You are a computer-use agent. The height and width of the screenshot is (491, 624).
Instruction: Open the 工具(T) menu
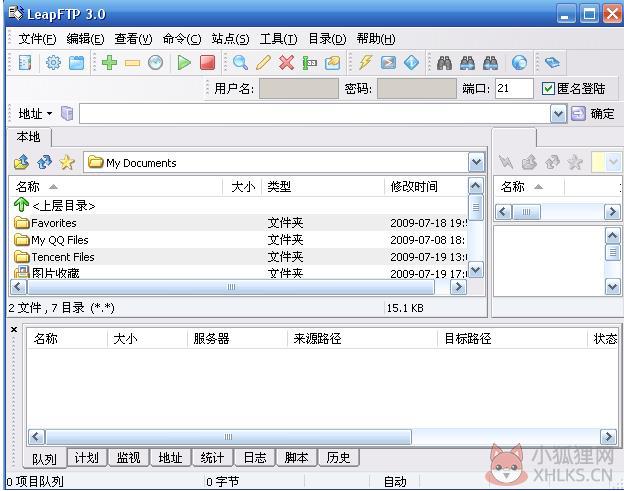279,39
